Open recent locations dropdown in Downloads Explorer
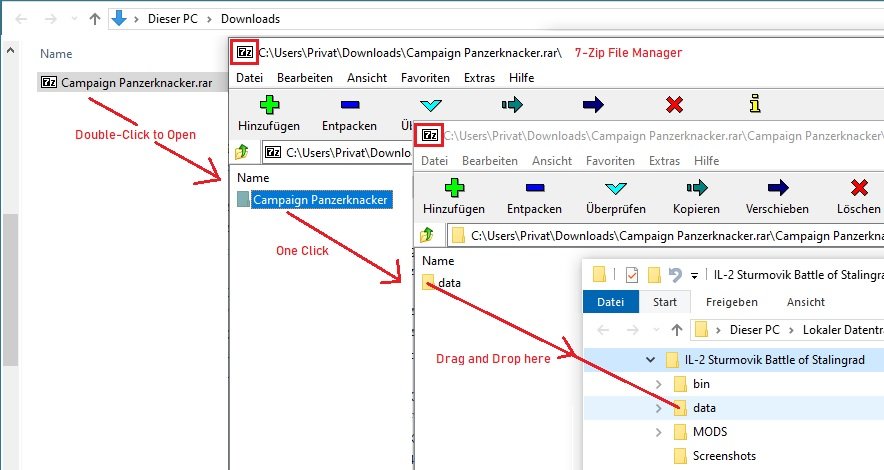The image size is (884, 470). click(x=74, y=19)
